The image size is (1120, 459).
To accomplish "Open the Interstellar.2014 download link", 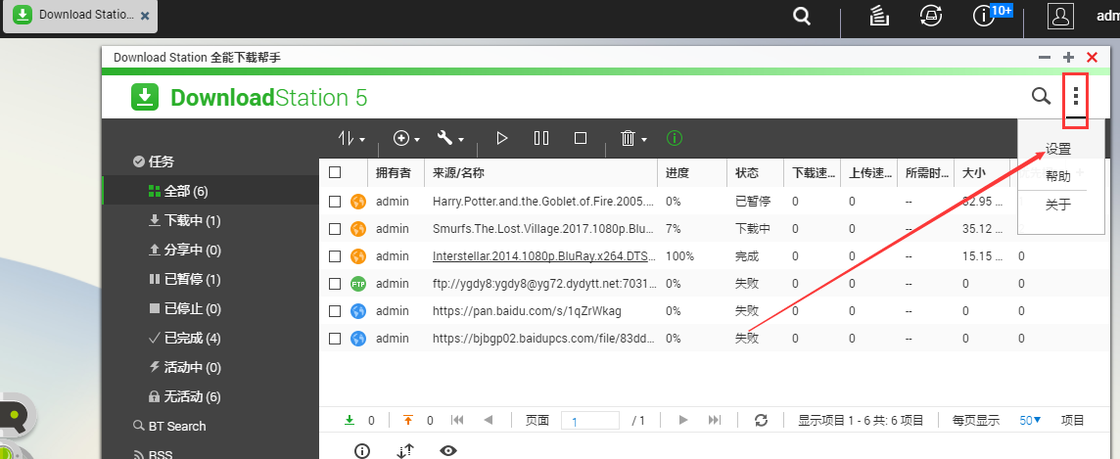I will click(x=543, y=256).
